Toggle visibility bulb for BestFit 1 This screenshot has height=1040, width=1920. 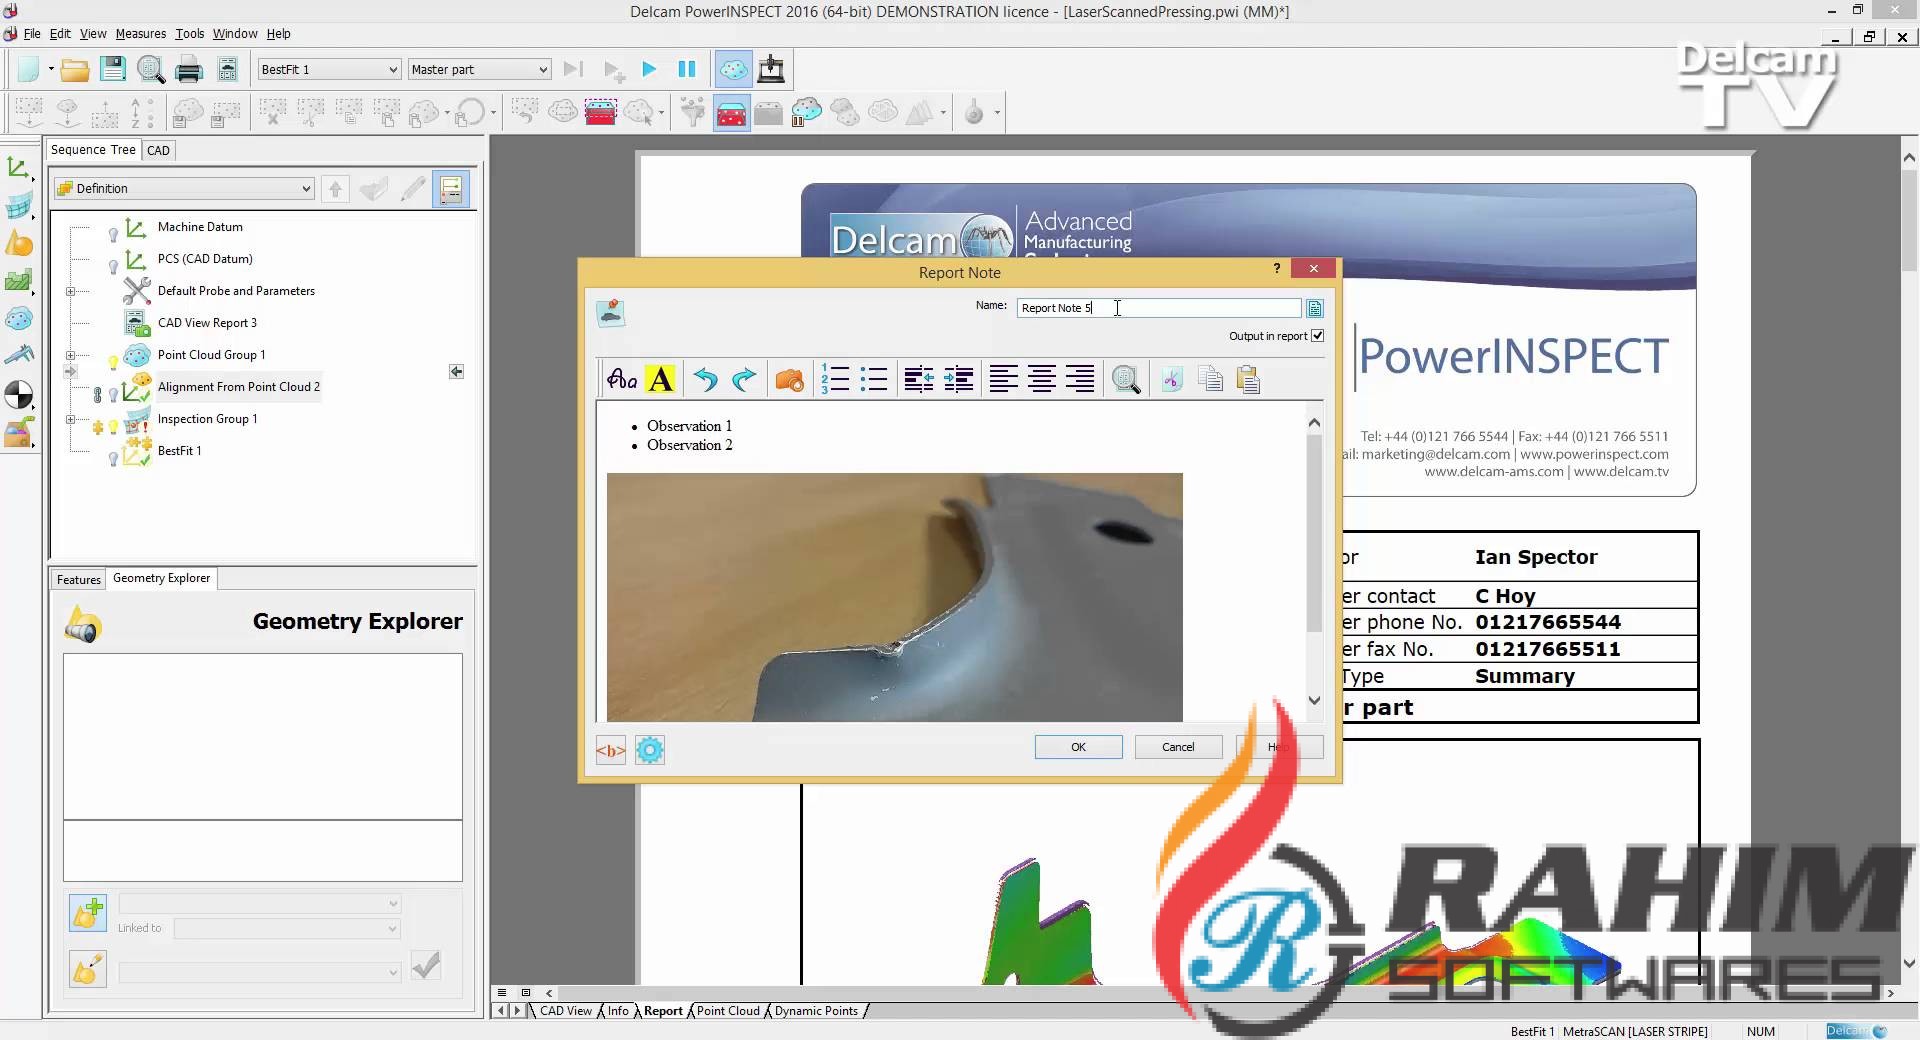click(x=113, y=458)
